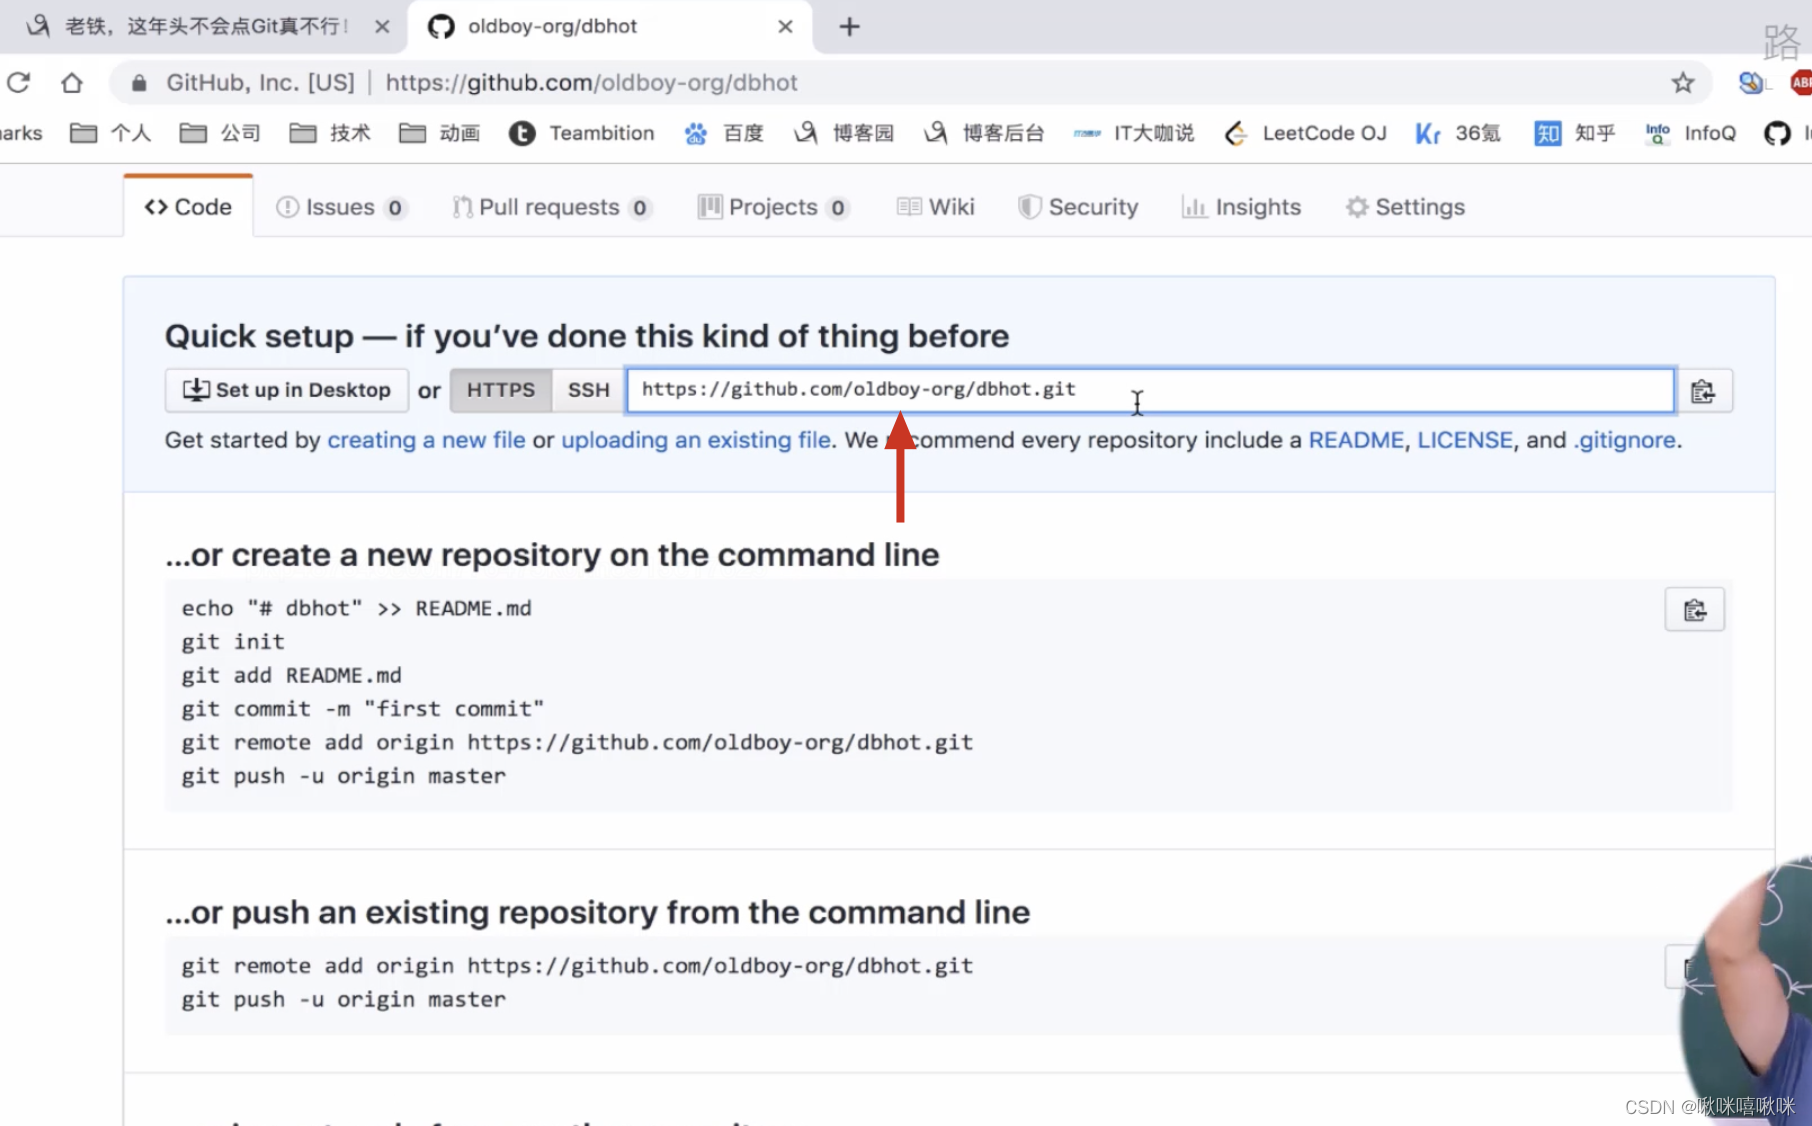Open the 技术 bookmarks folder
This screenshot has height=1126, width=1812.
click(x=330, y=133)
